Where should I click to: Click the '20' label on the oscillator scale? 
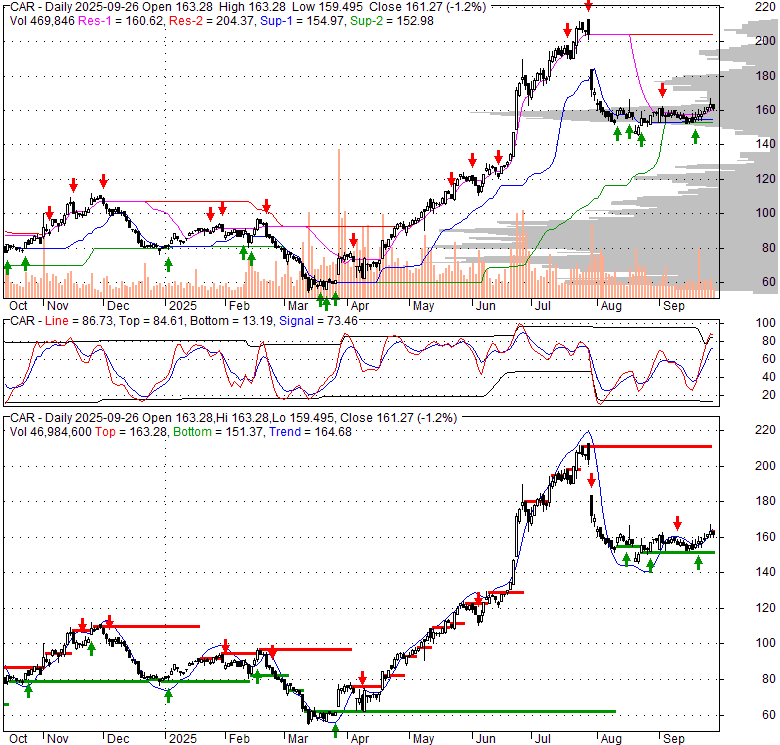pos(769,395)
